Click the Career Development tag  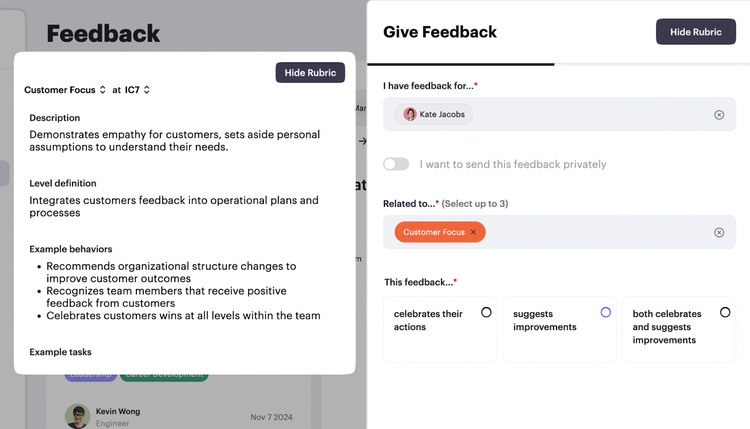pos(164,377)
